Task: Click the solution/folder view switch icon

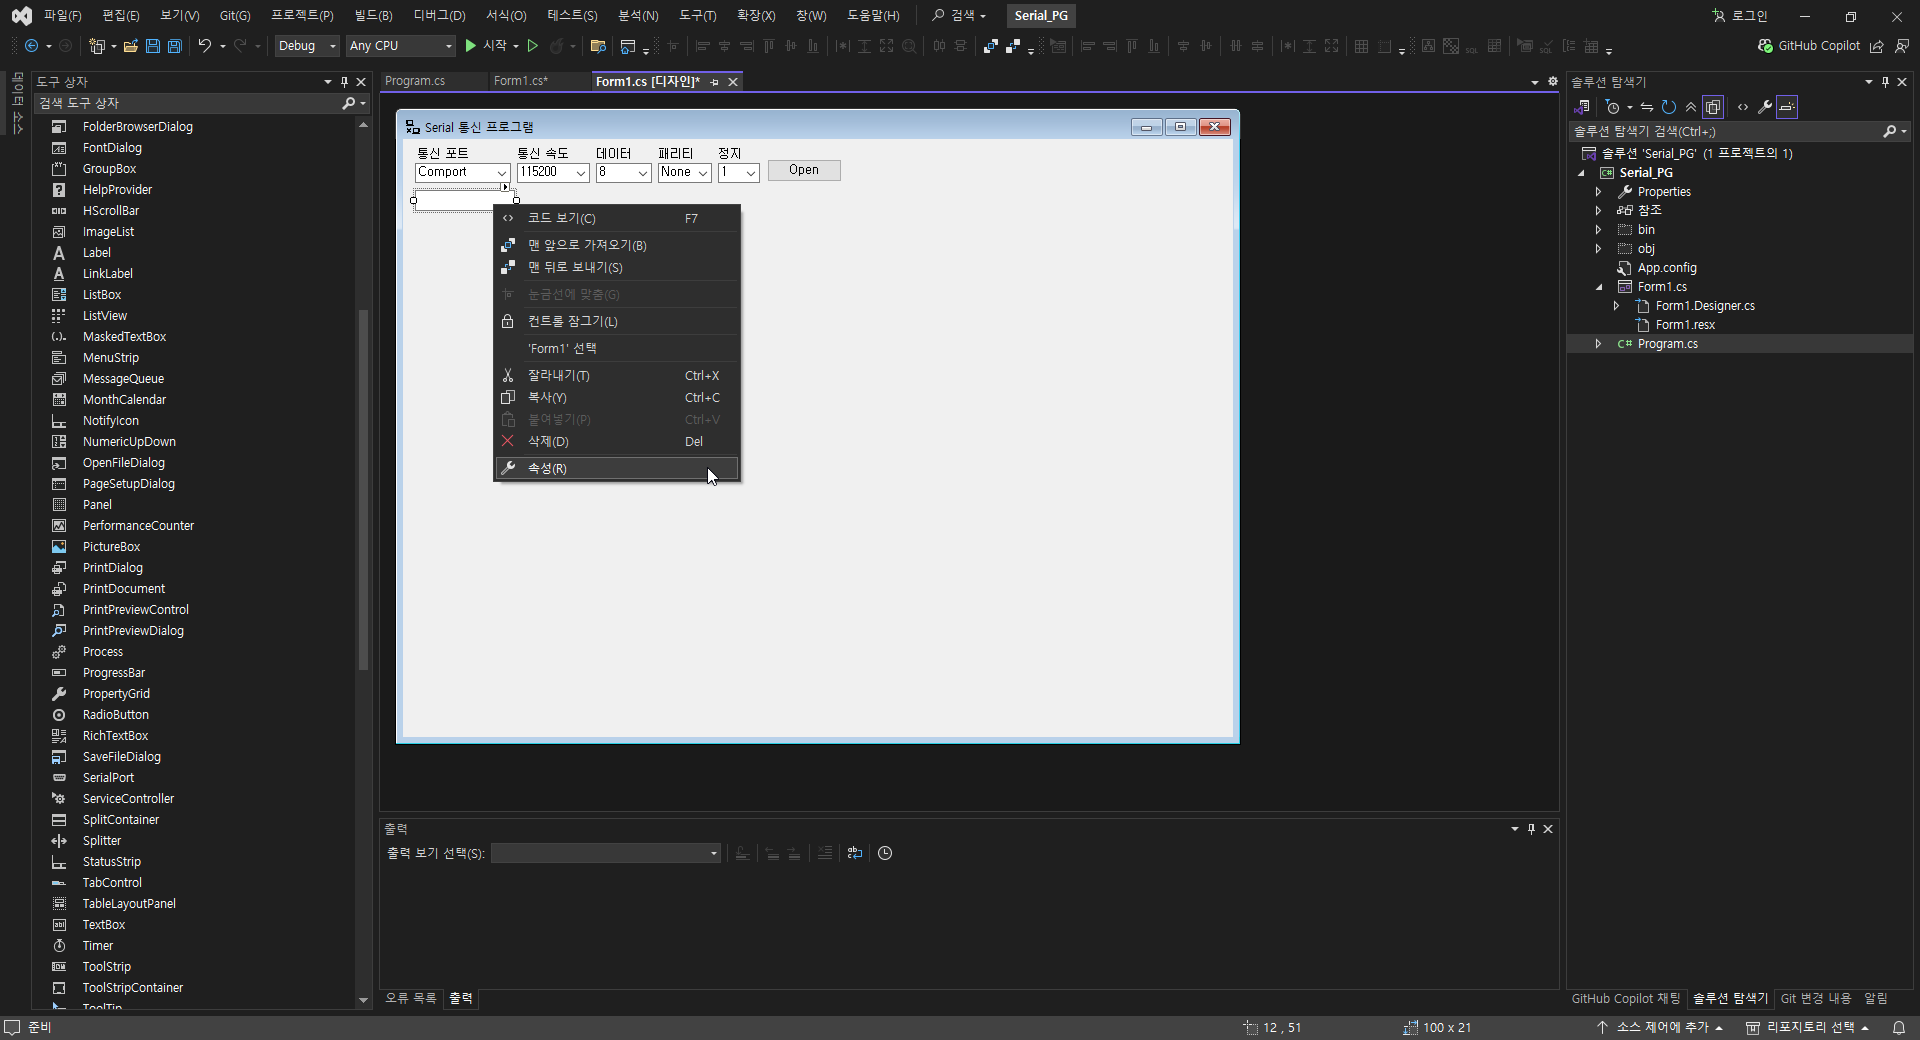Action: 1582,107
